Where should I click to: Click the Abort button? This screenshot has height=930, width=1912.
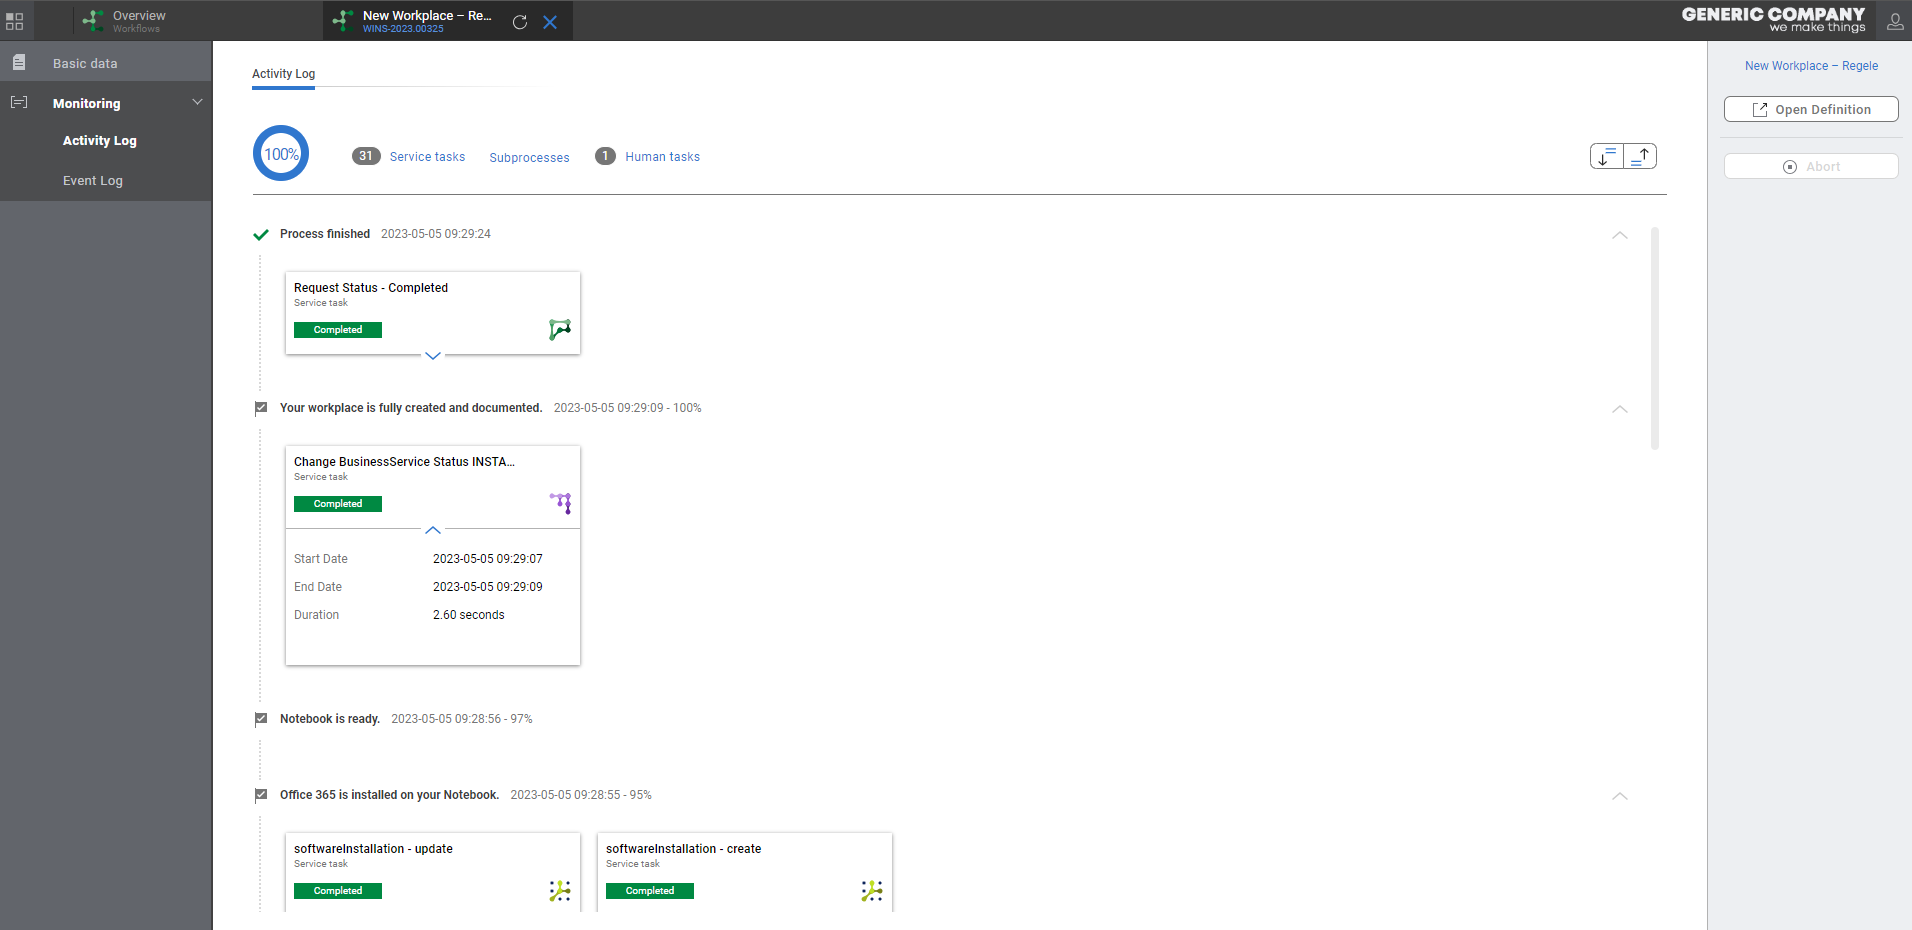click(x=1811, y=166)
